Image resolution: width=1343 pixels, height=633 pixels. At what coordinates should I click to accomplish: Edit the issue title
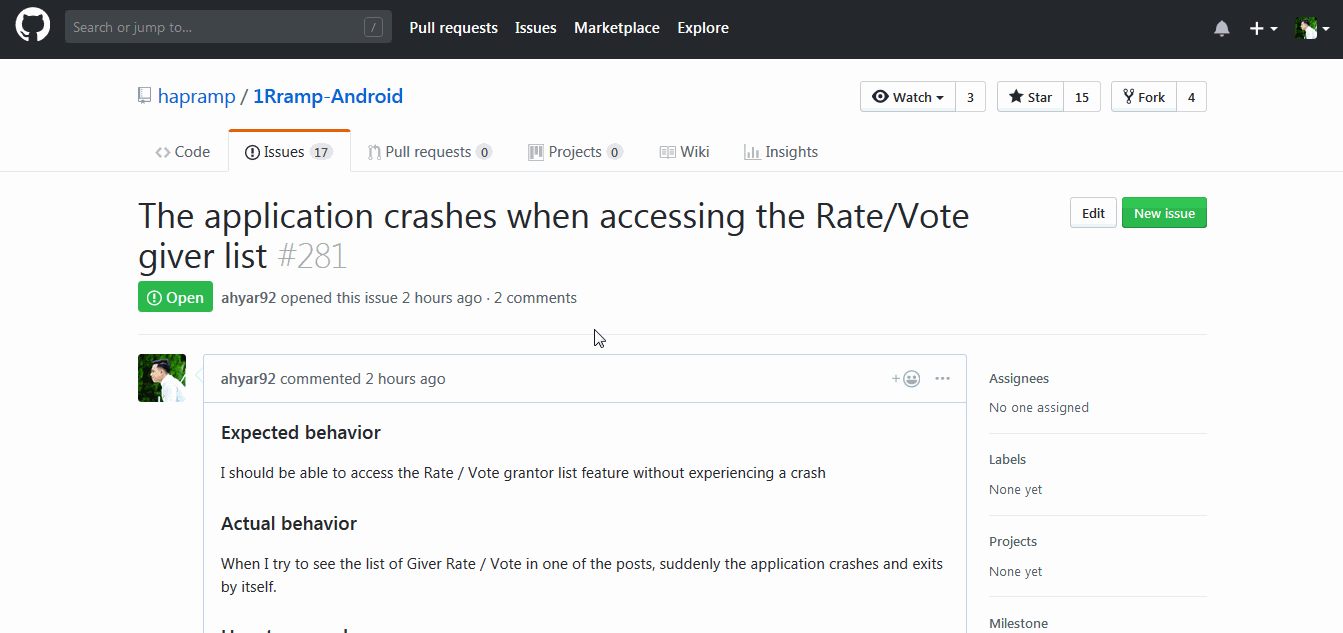(x=1093, y=213)
